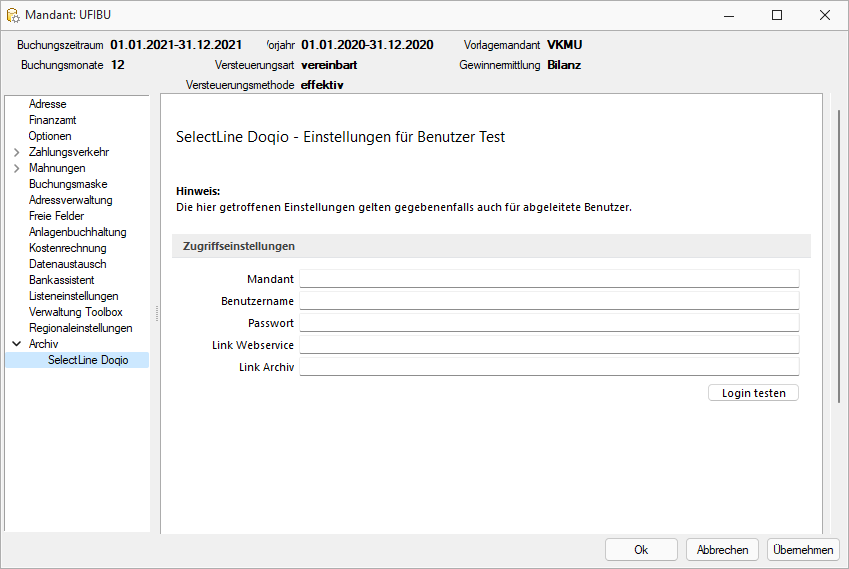
Task: Open Regionaleinstellungen page
Action: [x=81, y=328]
